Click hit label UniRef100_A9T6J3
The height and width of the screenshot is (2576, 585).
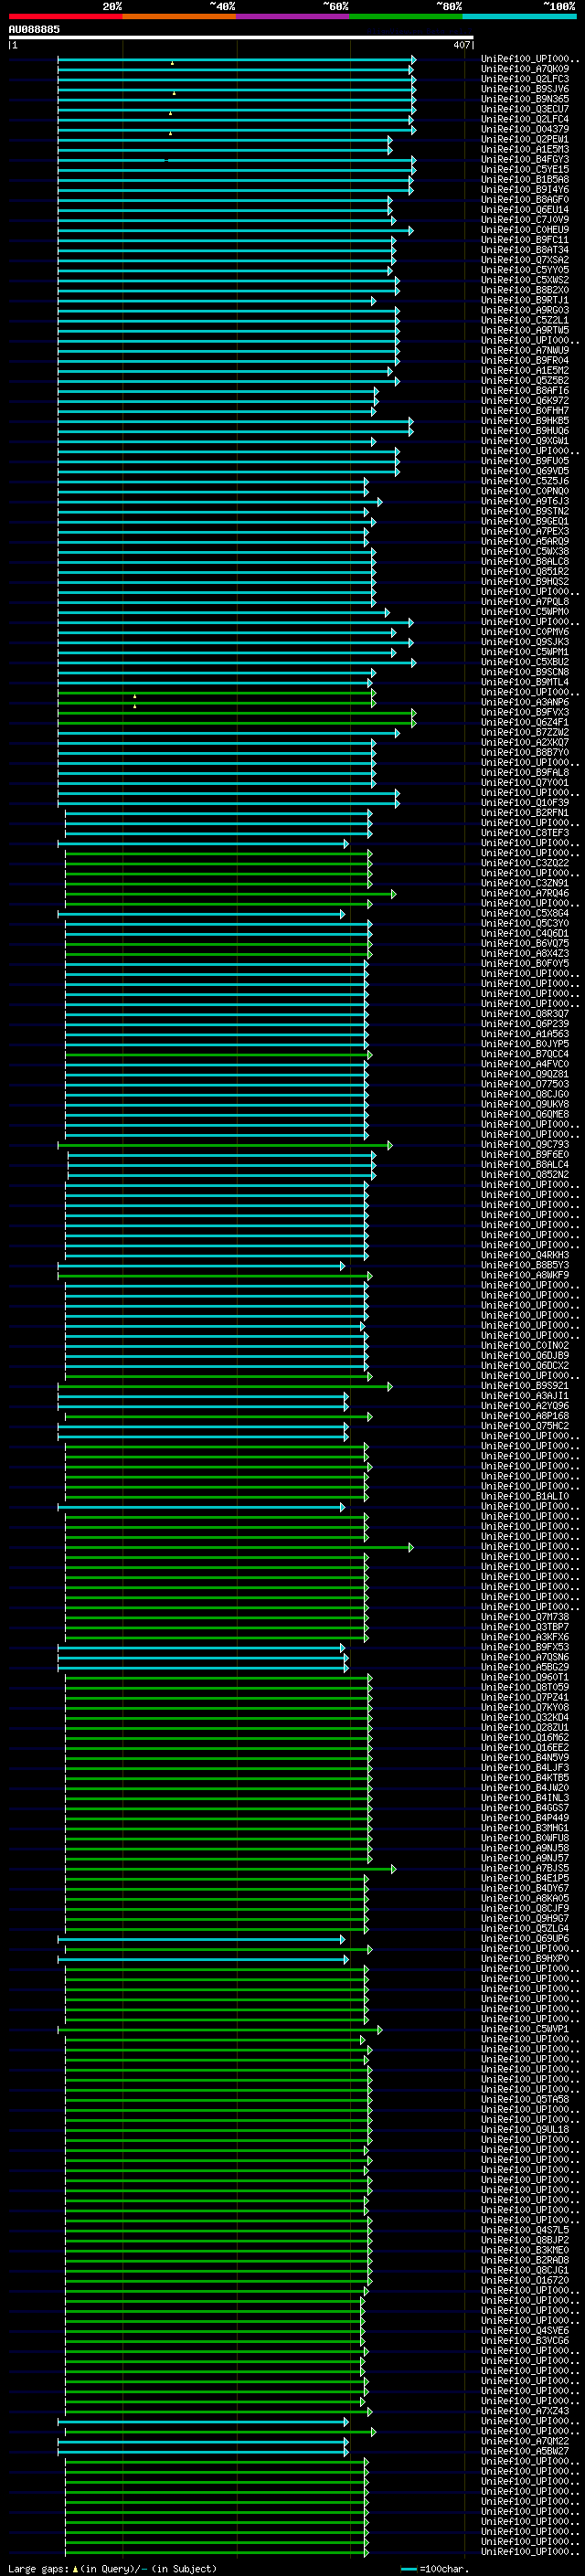pyautogui.click(x=525, y=501)
